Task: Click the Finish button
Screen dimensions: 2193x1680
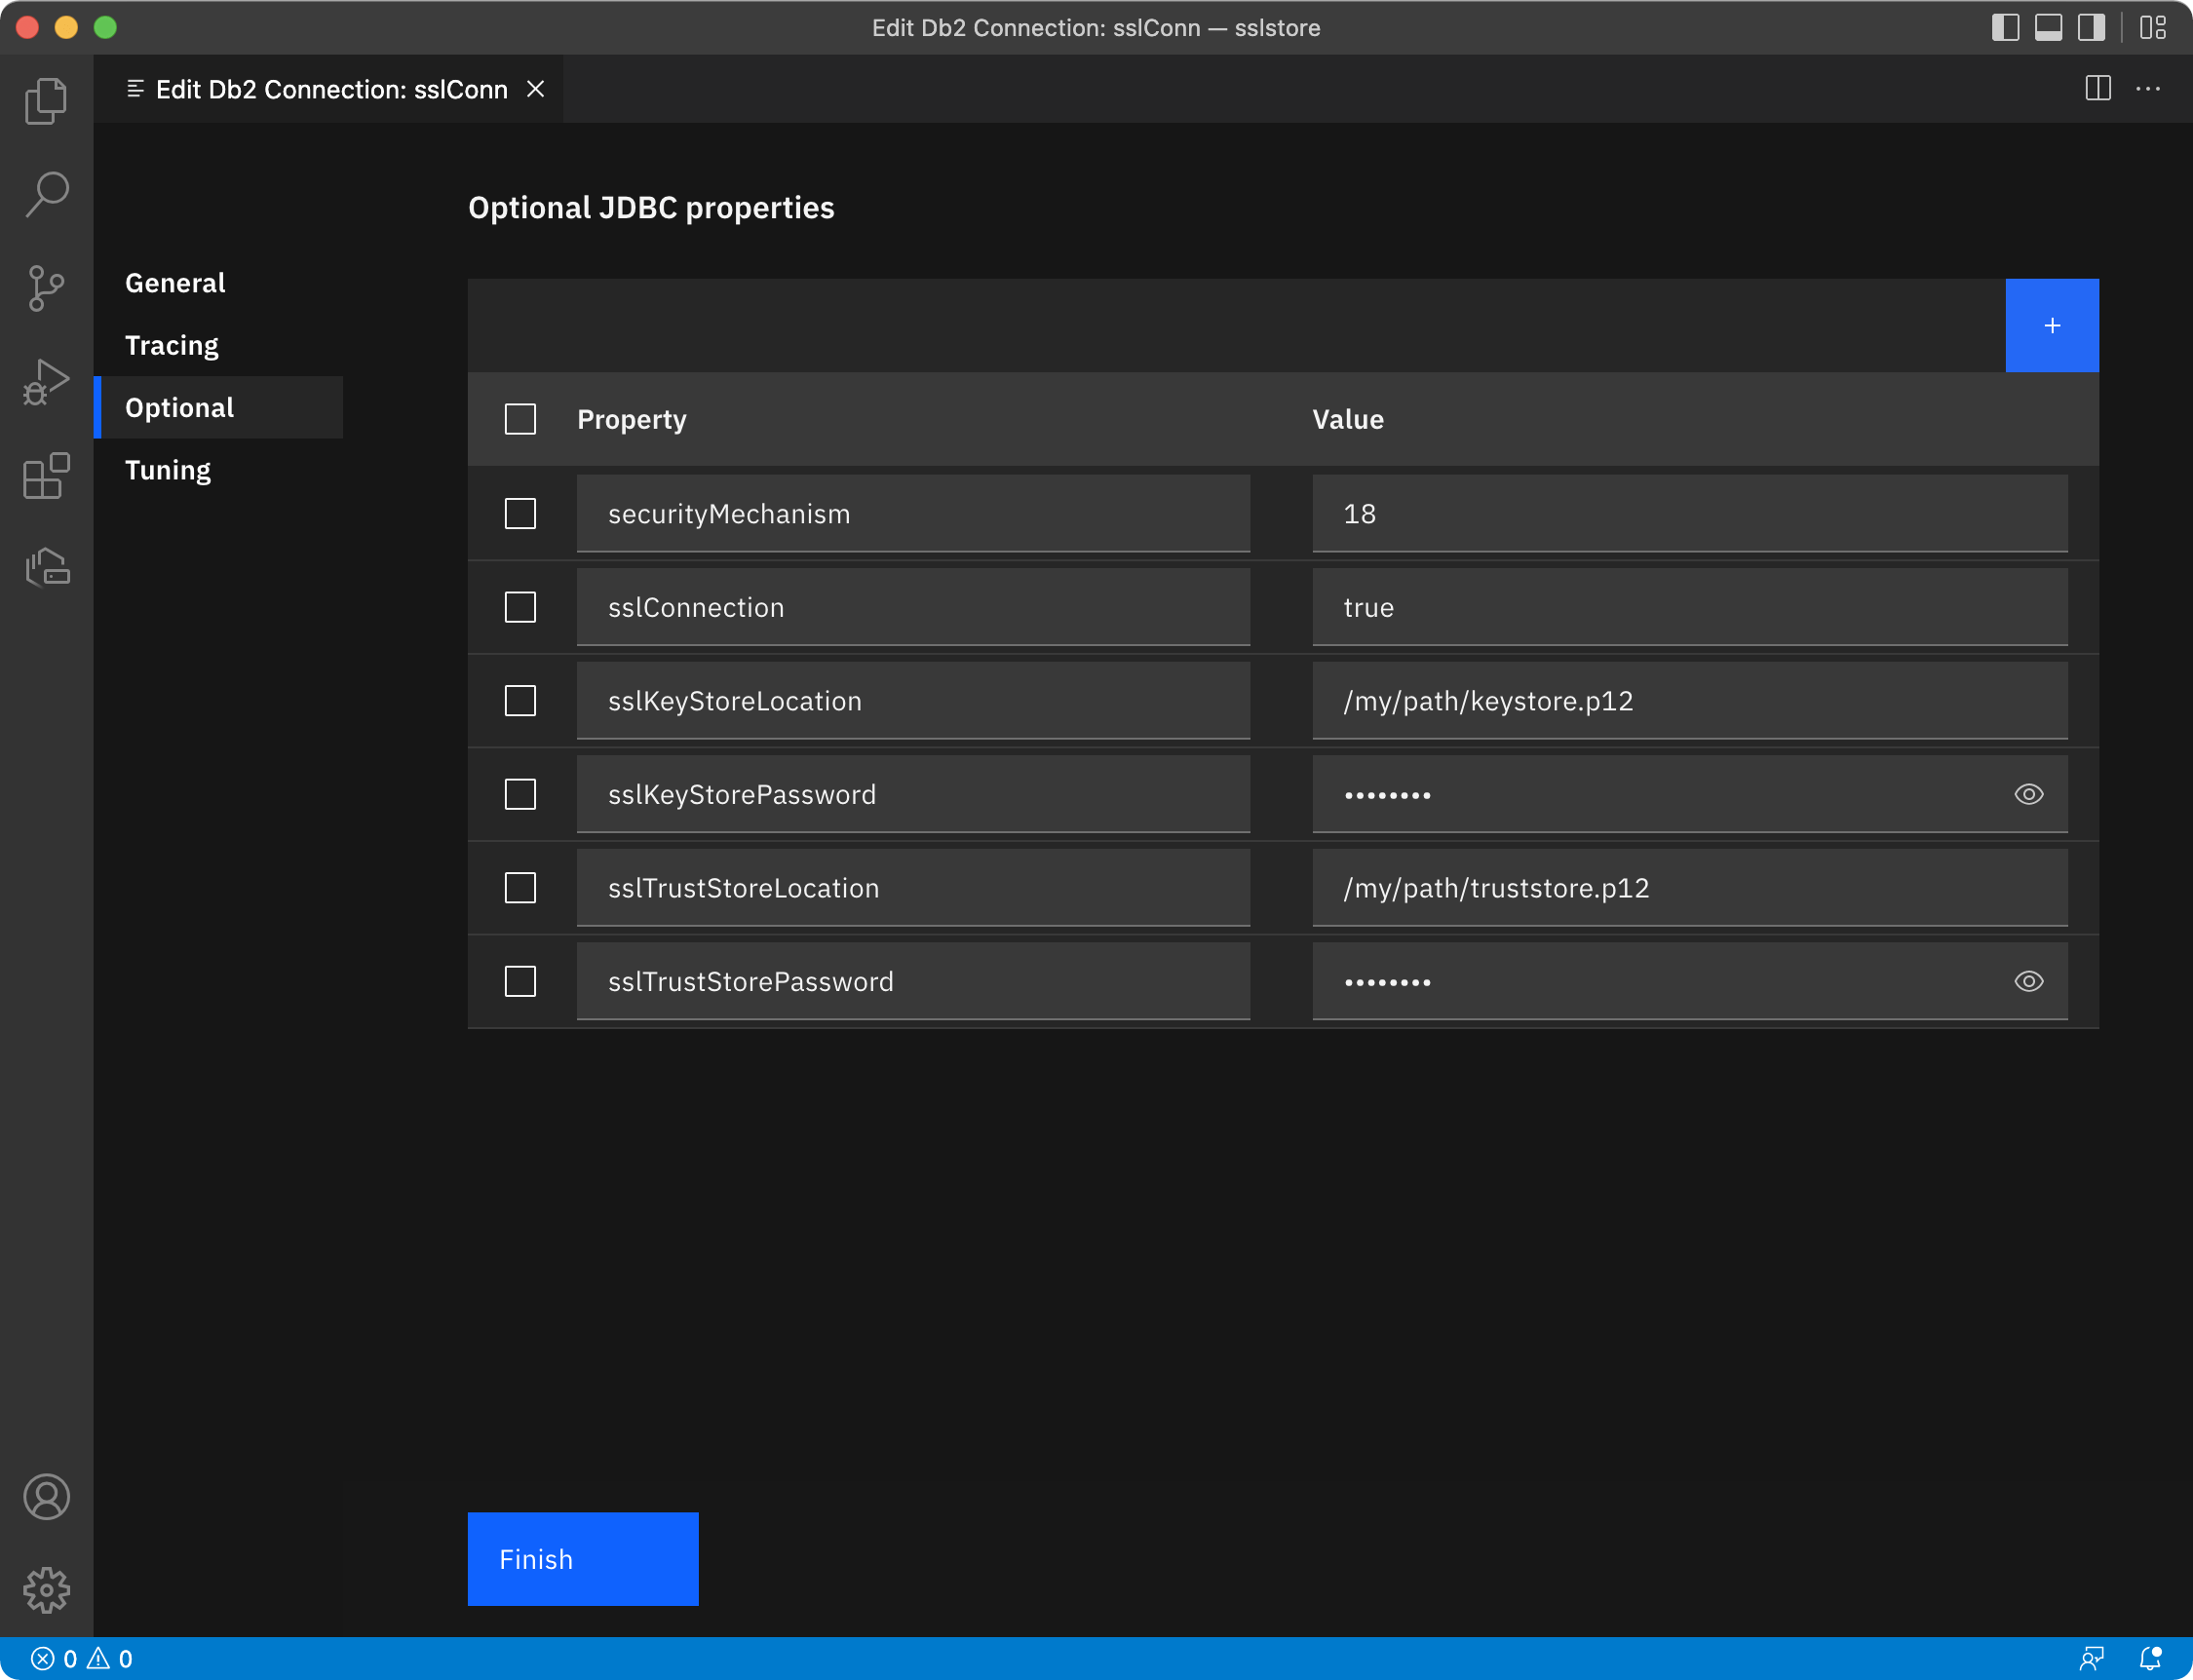Action: click(583, 1558)
